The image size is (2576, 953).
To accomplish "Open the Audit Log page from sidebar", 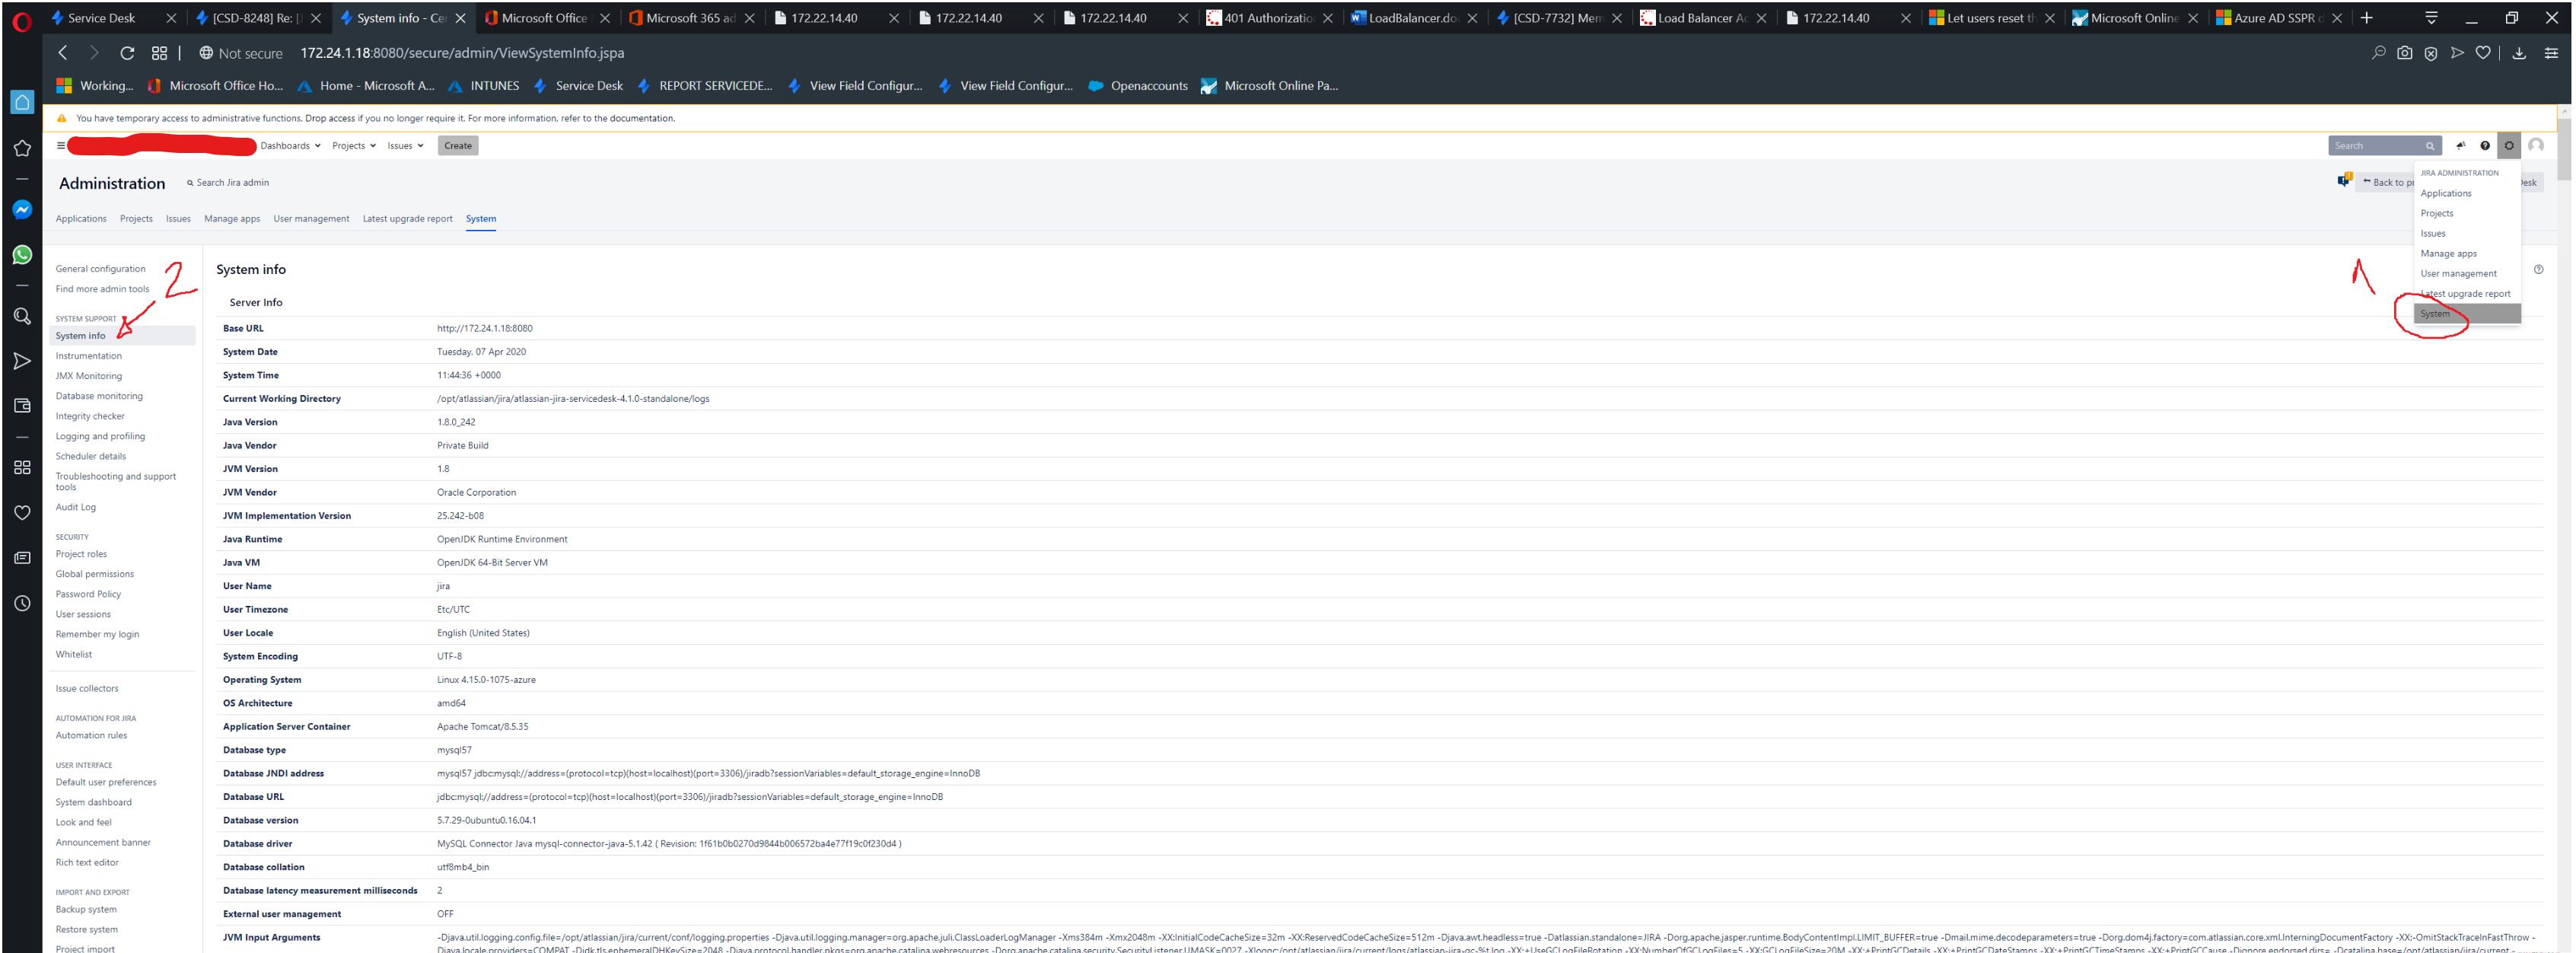I will point(75,507).
